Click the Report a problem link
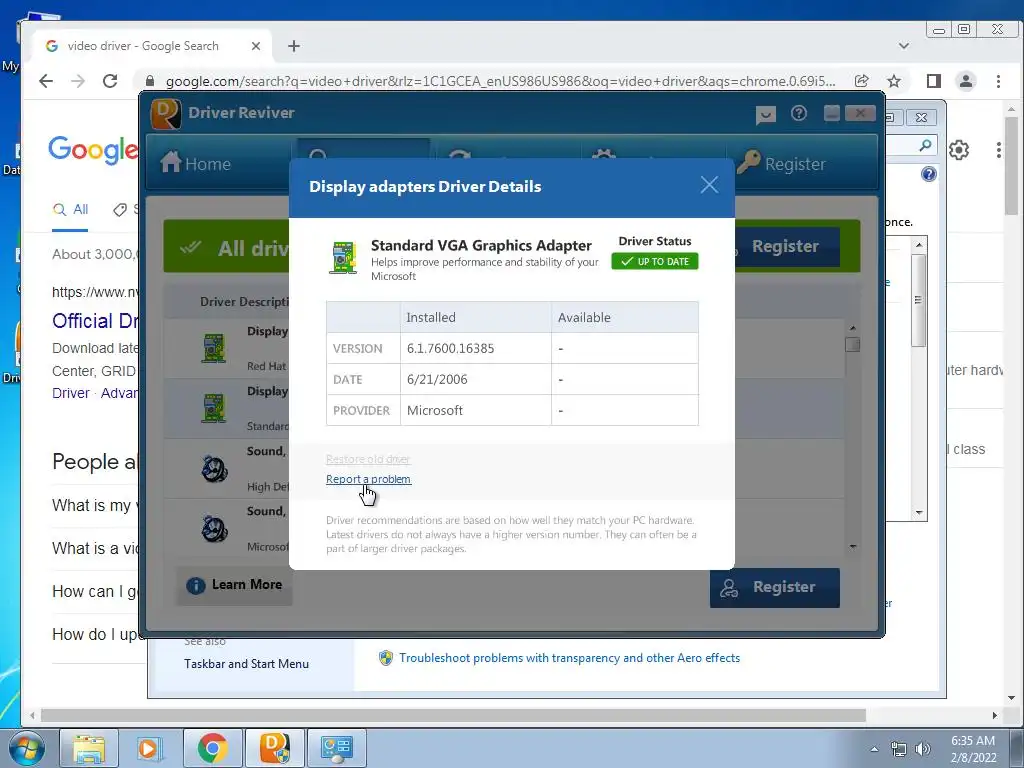This screenshot has height=768, width=1024. 368,479
